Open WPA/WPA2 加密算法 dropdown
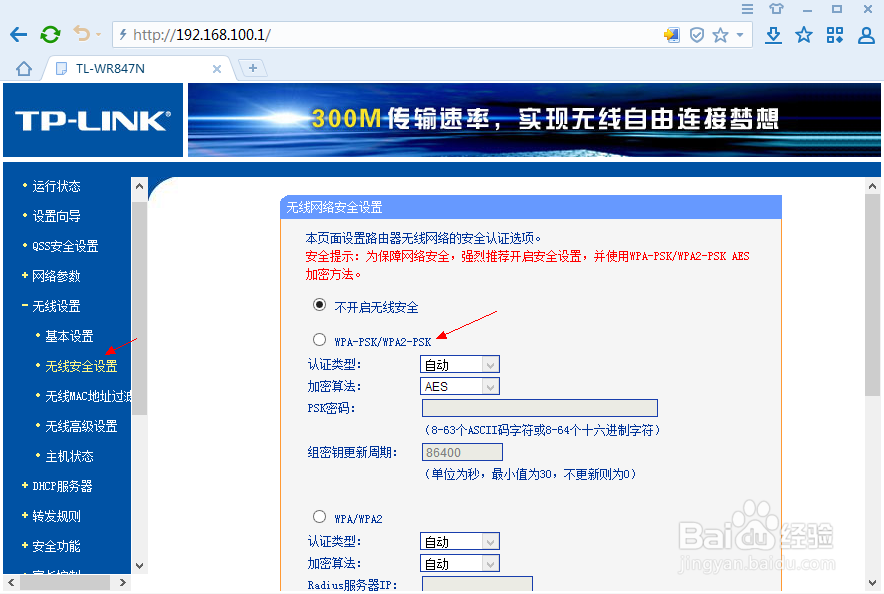The width and height of the screenshot is (884, 594). point(459,564)
